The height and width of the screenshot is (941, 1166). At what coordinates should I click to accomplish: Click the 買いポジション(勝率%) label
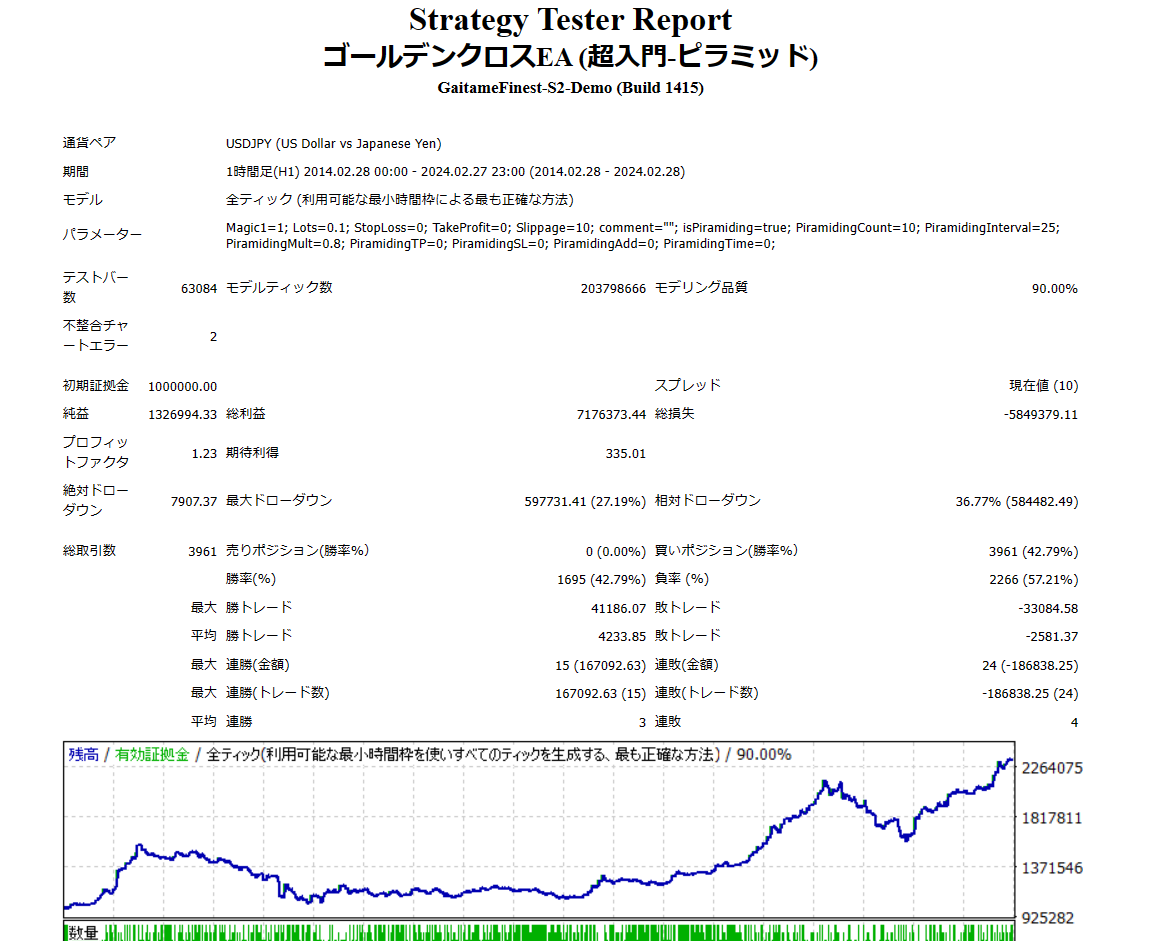tap(726, 551)
